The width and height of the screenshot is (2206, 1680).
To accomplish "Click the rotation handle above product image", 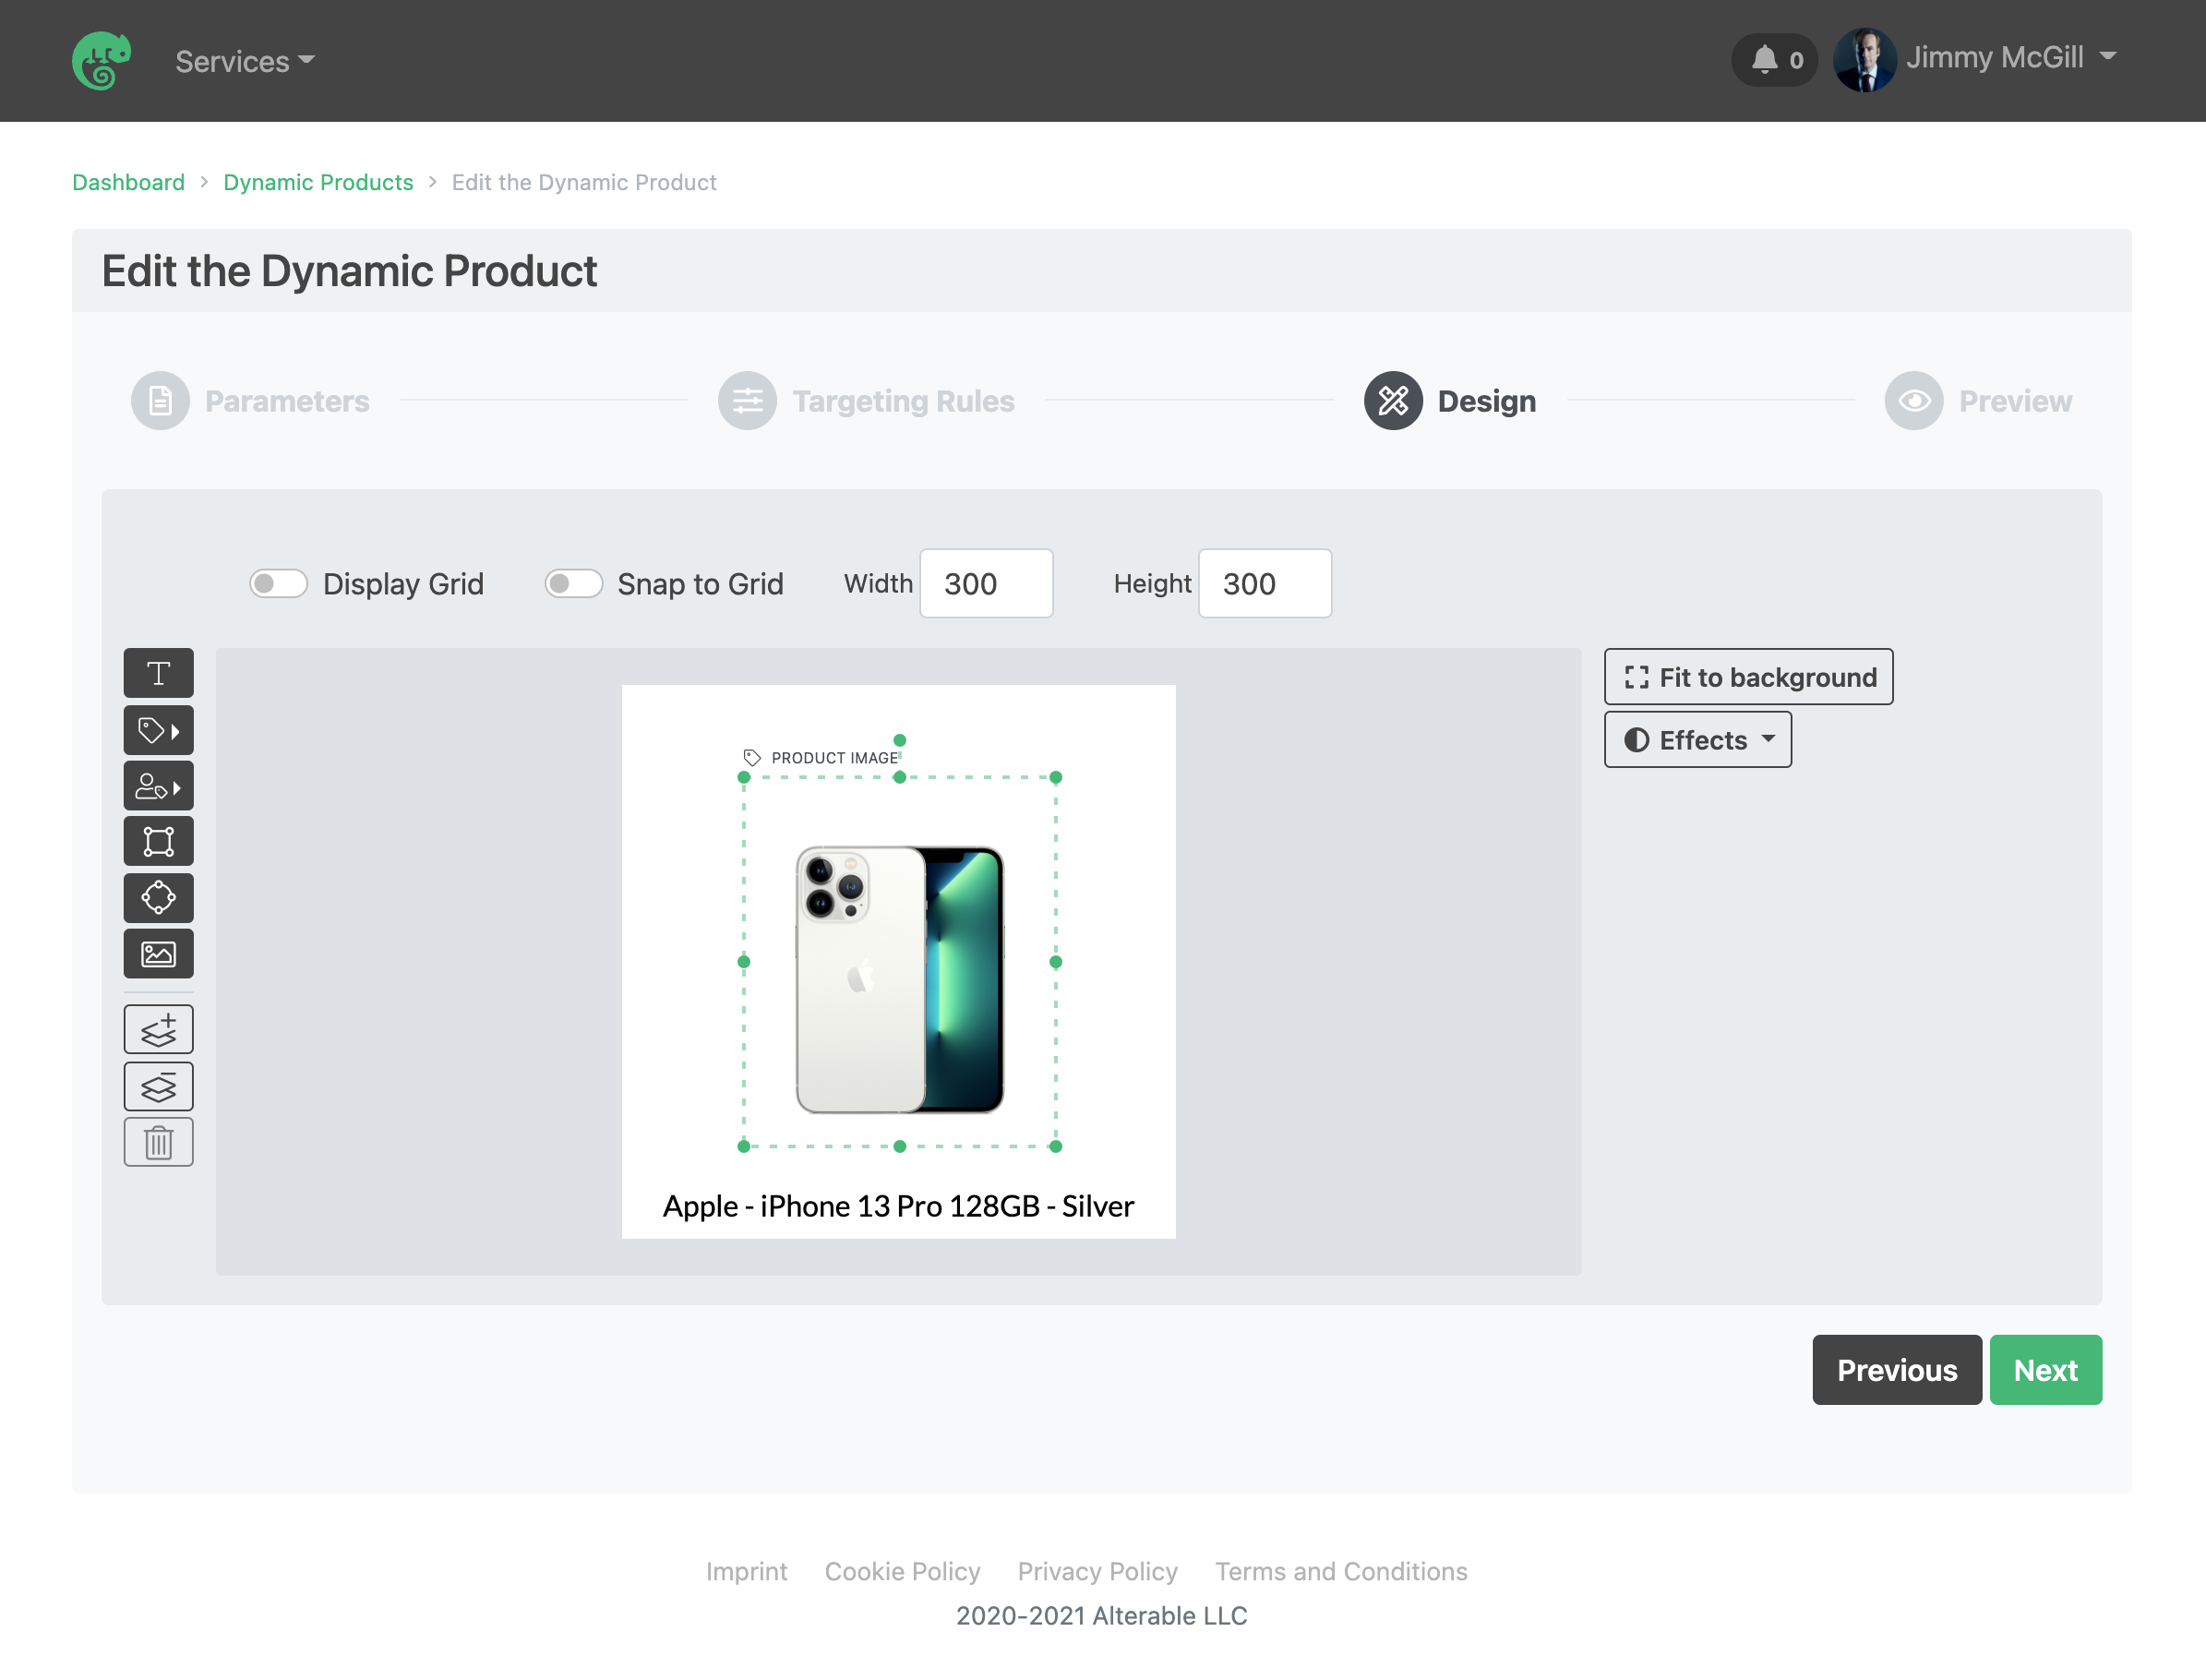I will pos(900,740).
